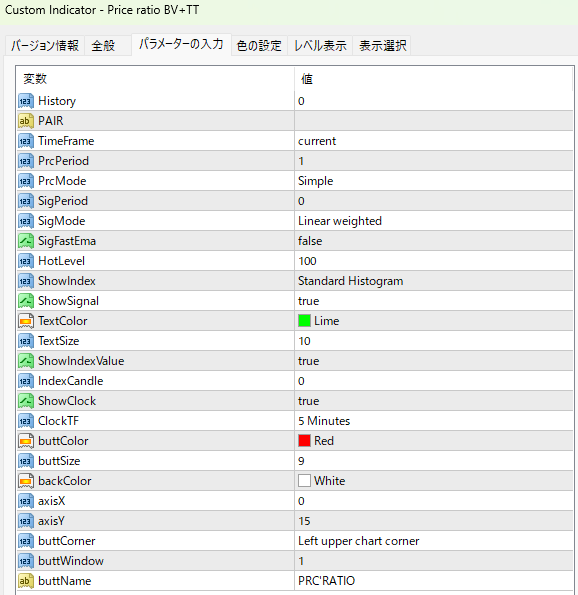
Task: Click the Red swatch for buttColor
Action: (x=304, y=441)
